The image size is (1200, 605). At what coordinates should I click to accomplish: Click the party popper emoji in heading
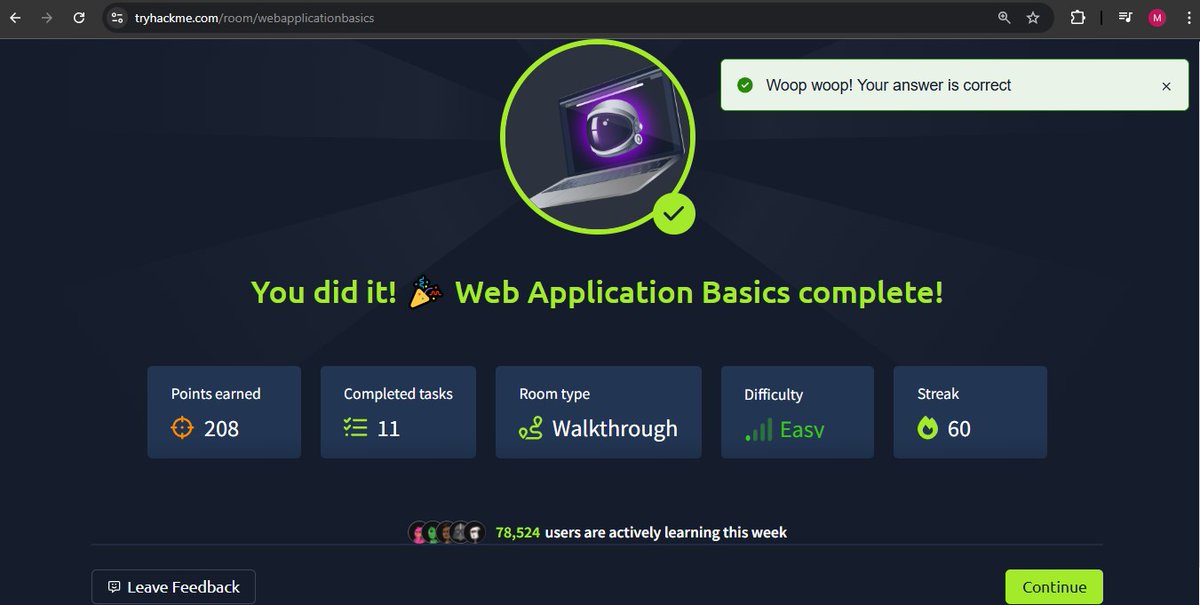click(426, 292)
